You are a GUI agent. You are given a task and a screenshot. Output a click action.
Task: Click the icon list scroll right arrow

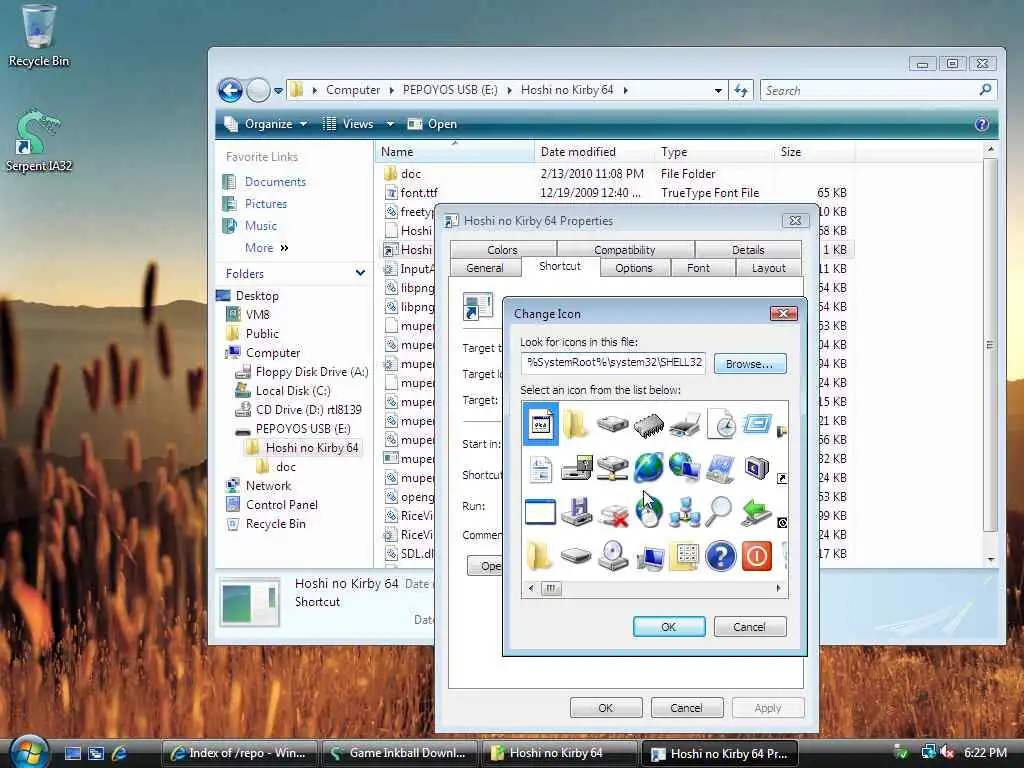coord(778,588)
